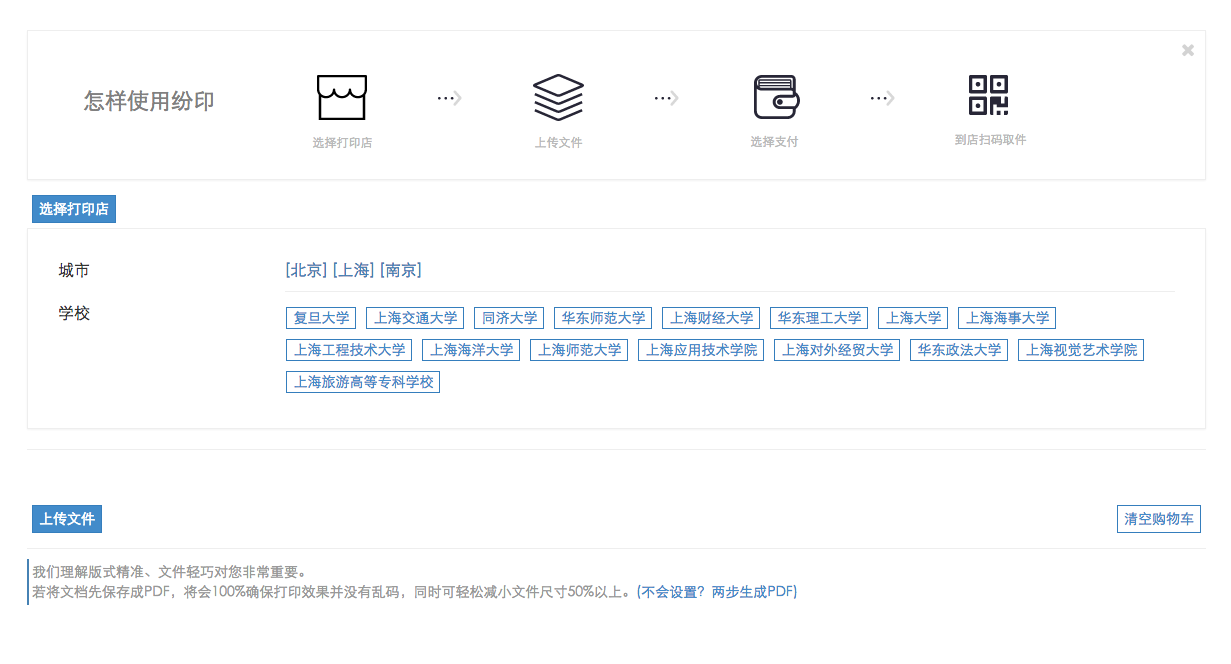Choose 上海应用技术学院 school
1231x664 pixels.
pyautogui.click(x=701, y=350)
